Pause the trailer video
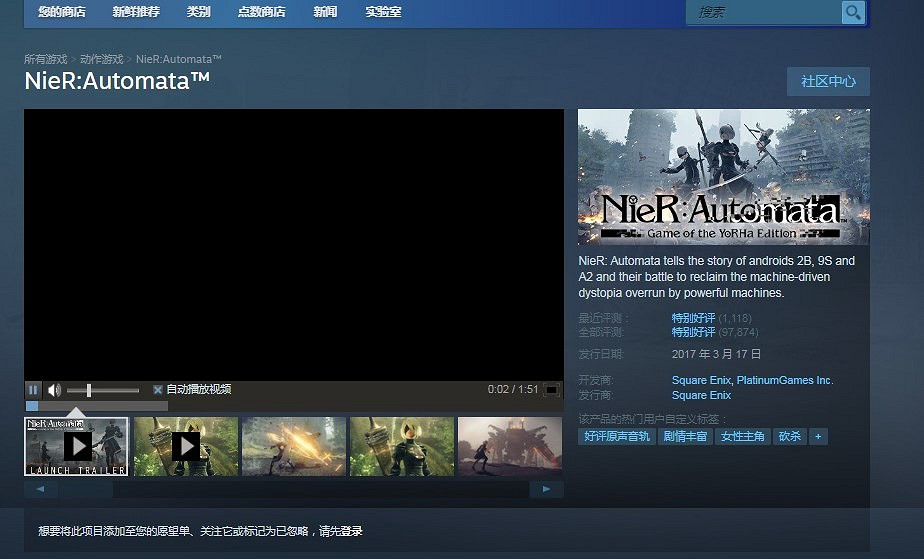 (33, 390)
